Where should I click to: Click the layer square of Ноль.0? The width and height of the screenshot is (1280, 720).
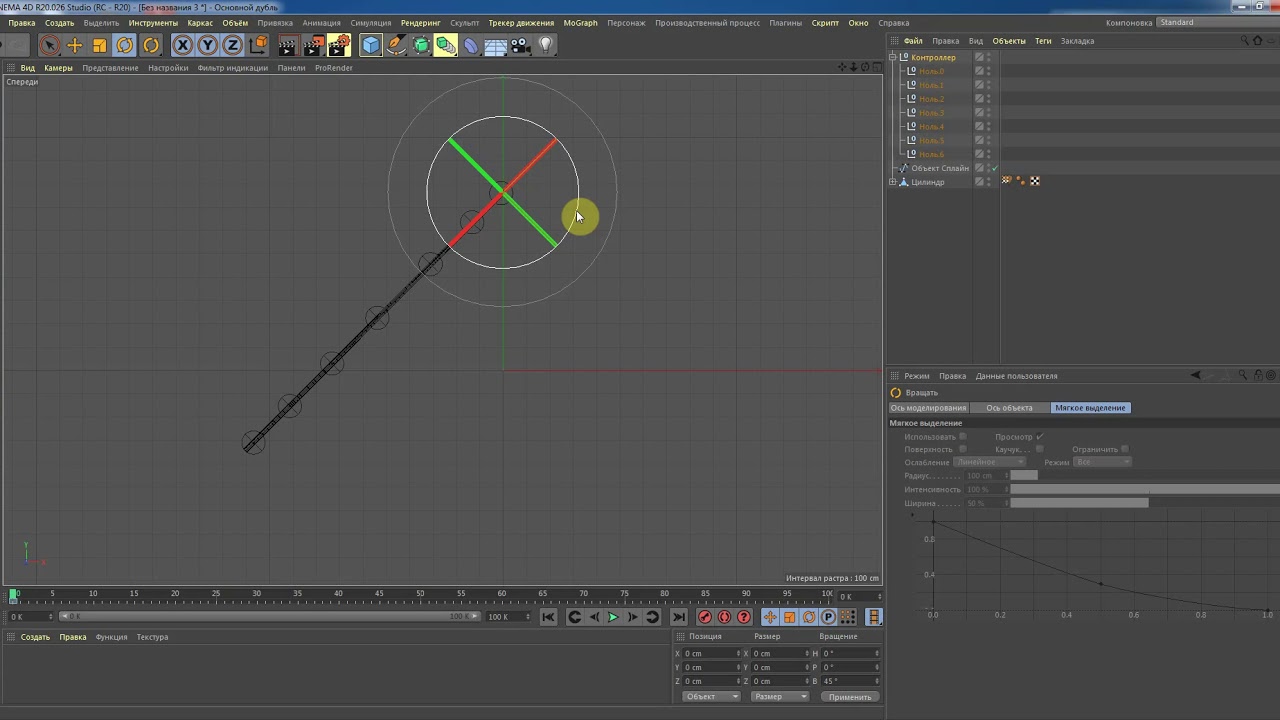(979, 71)
